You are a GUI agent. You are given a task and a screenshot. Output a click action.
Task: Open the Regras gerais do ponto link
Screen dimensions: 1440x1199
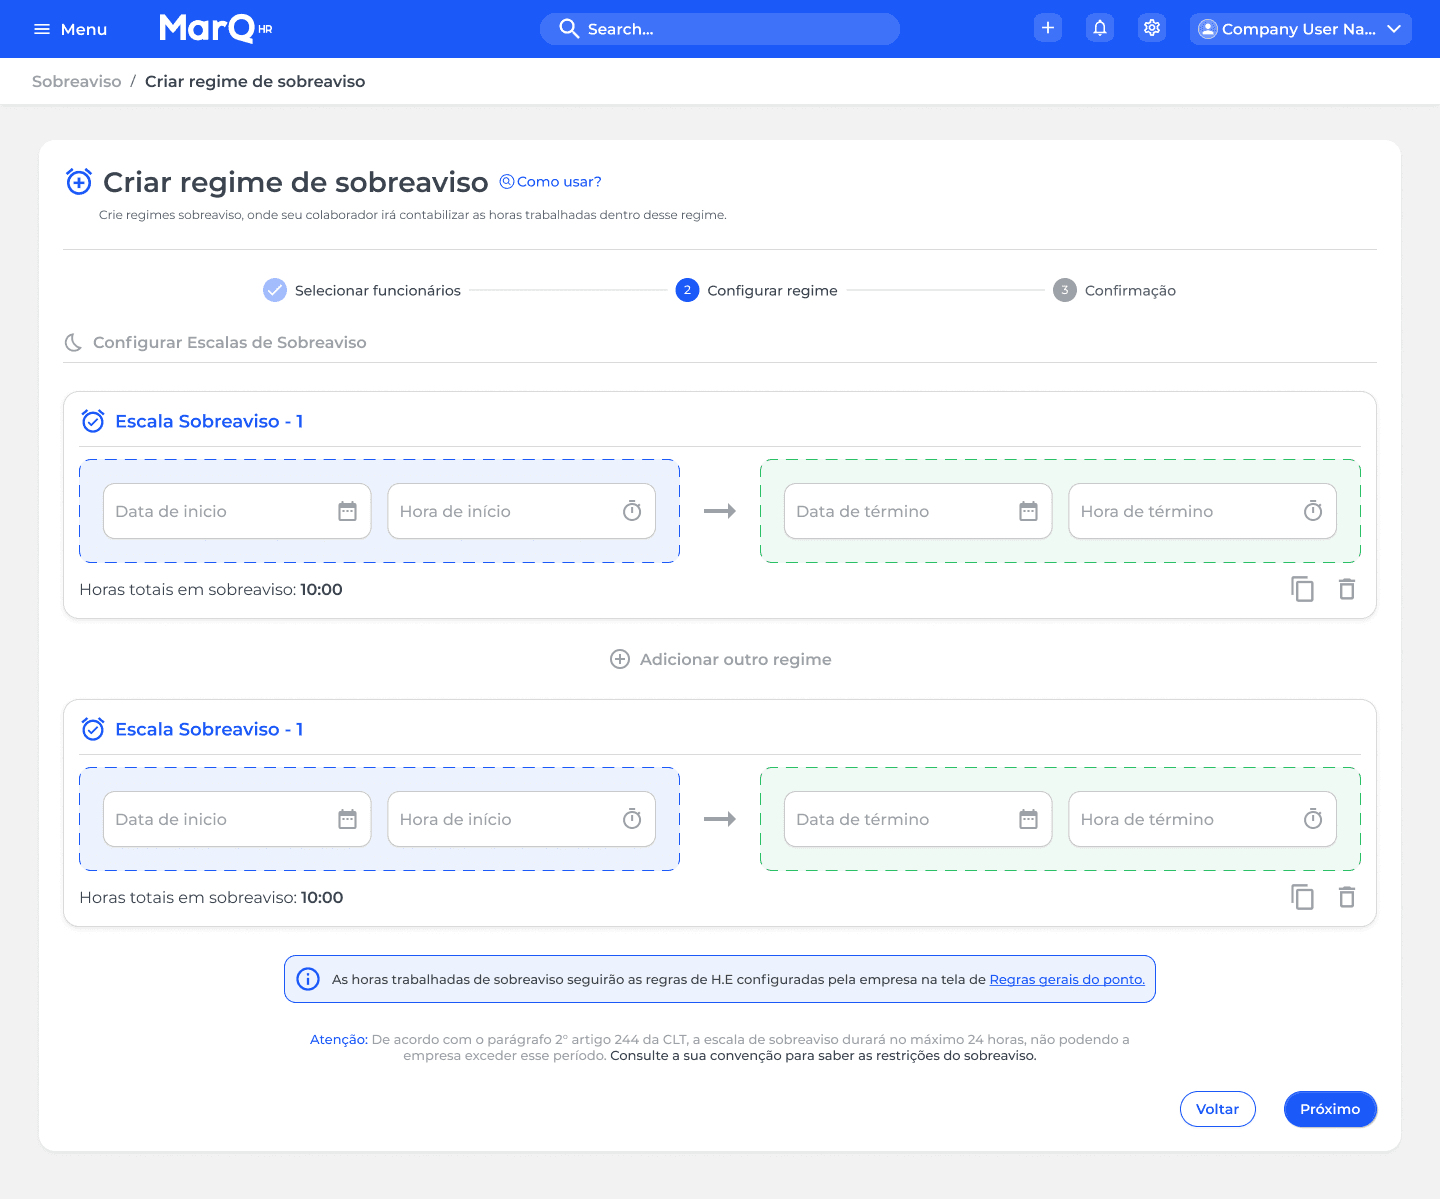[1067, 979]
